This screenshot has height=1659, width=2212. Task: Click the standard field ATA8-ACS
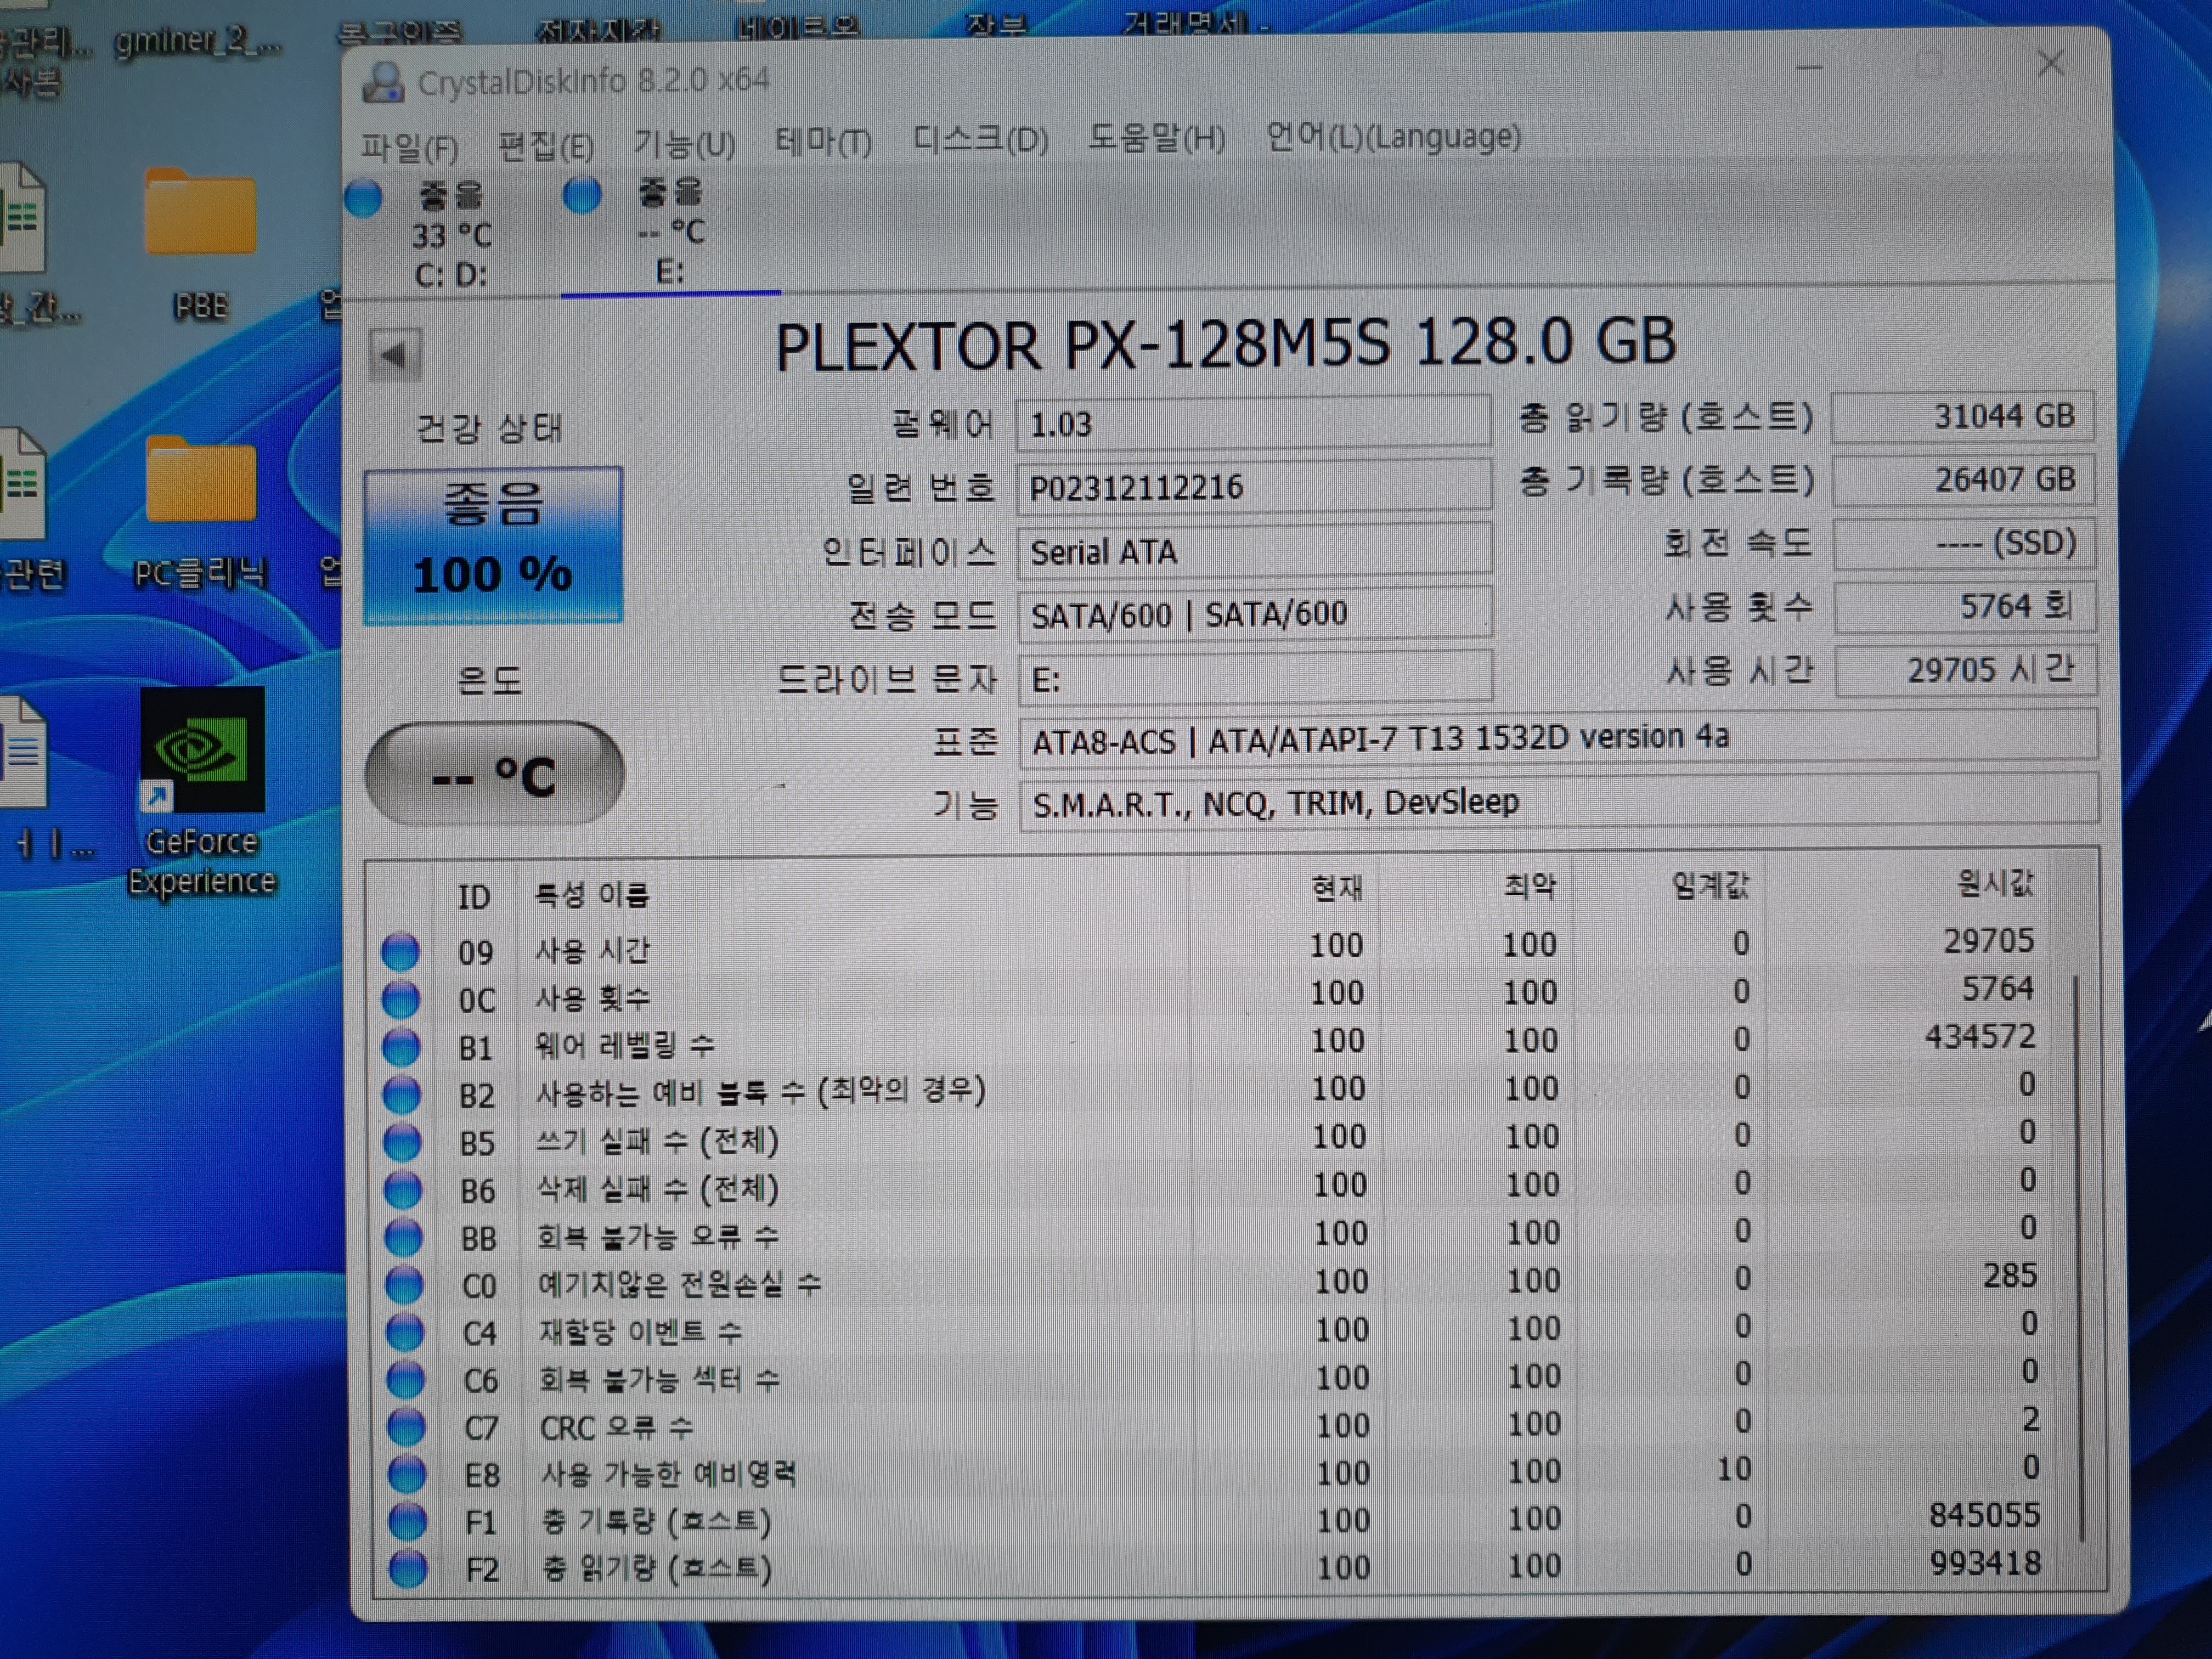click(1558, 738)
